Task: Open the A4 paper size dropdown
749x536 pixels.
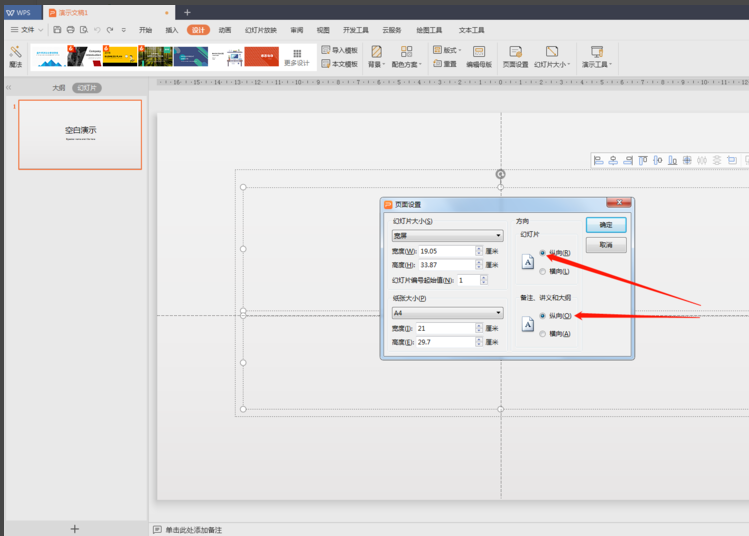Action: coord(447,312)
